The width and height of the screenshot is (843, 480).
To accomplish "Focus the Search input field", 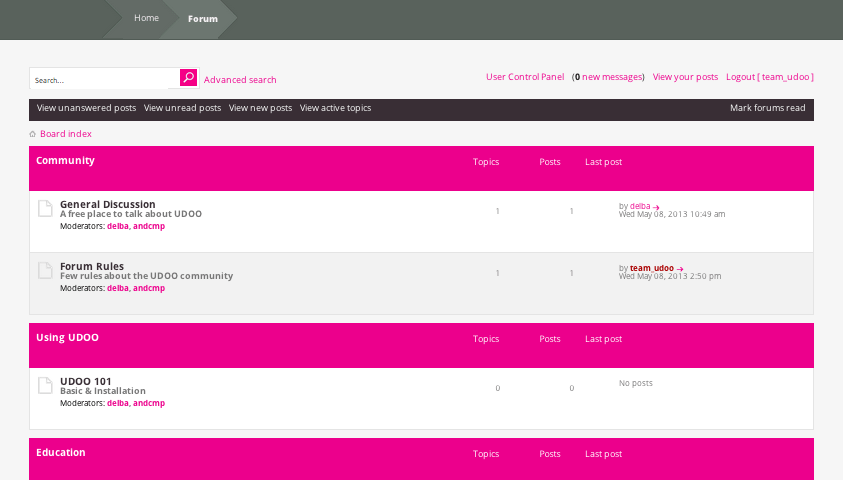I will (x=105, y=80).
